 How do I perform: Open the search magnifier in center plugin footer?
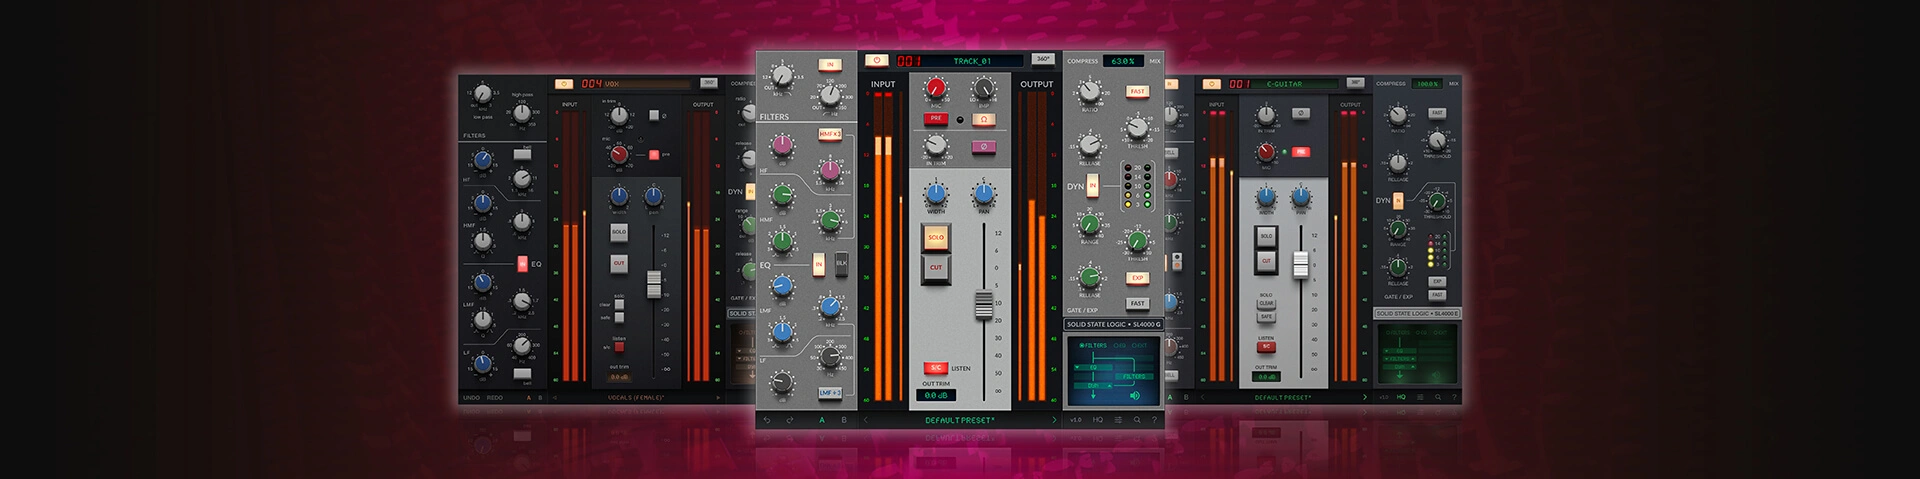(1137, 420)
